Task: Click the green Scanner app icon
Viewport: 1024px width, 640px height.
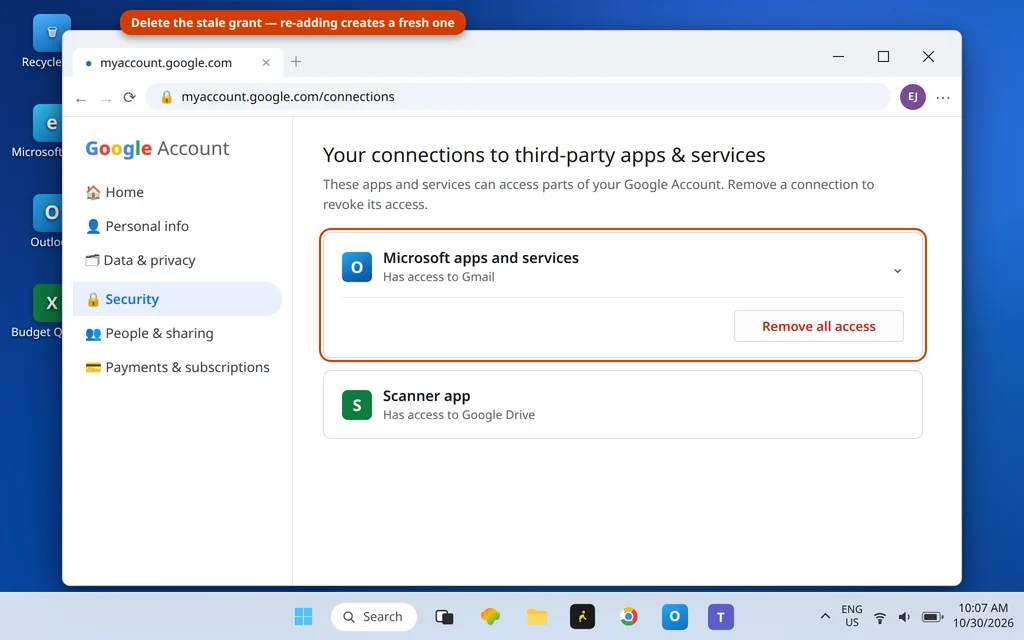Action: (x=357, y=405)
